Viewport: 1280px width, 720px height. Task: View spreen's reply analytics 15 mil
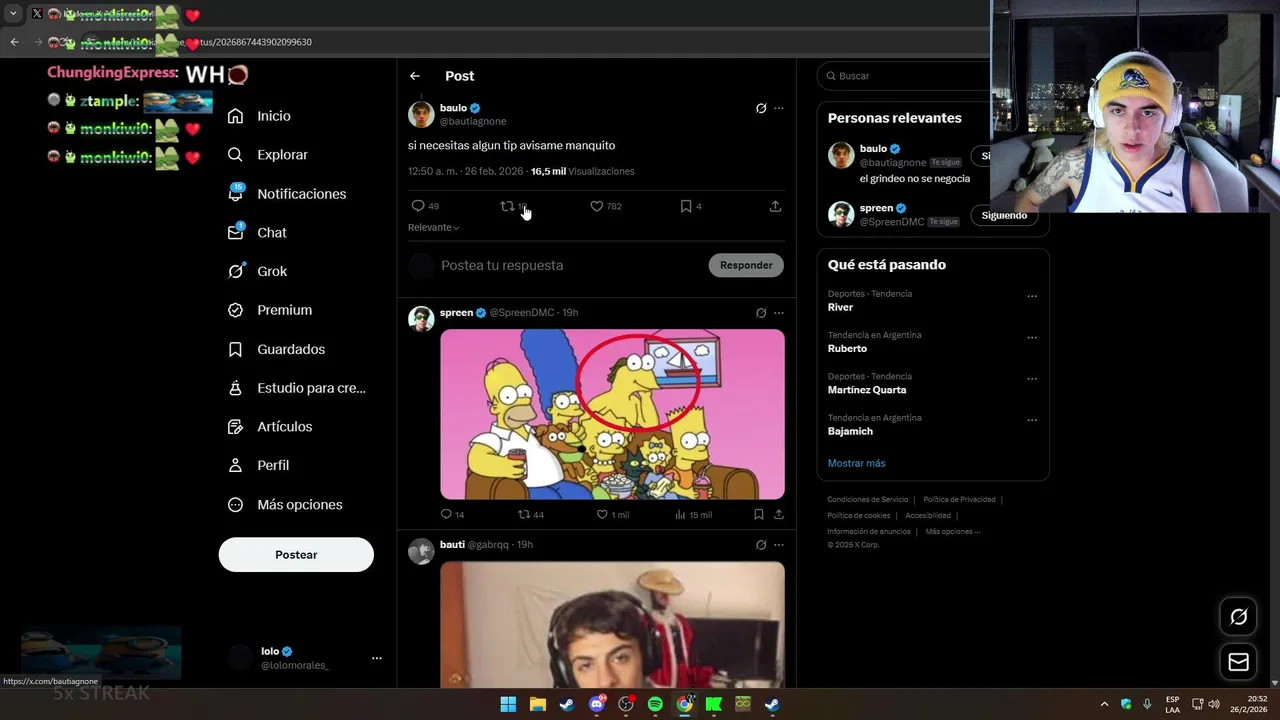click(693, 514)
